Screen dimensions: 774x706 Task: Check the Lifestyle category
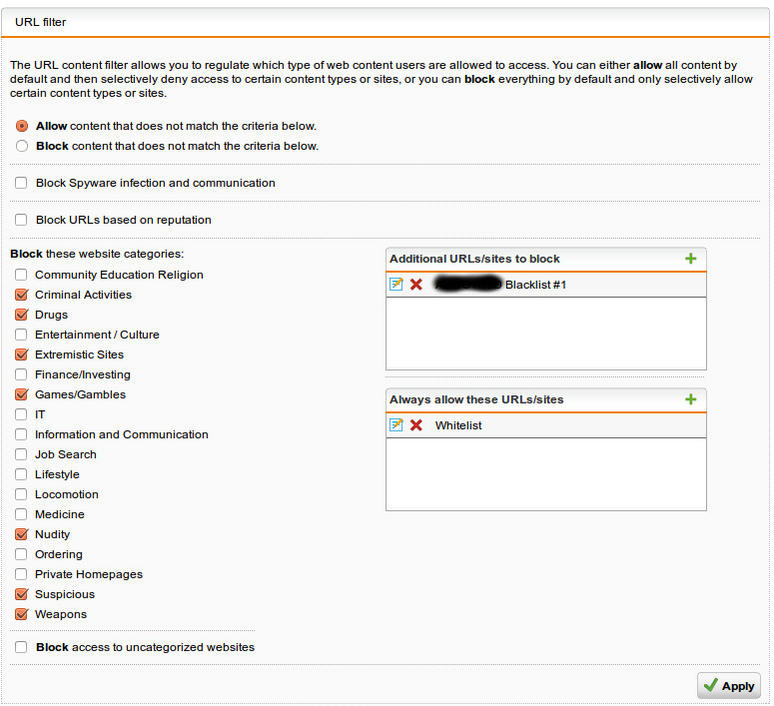(x=21, y=474)
